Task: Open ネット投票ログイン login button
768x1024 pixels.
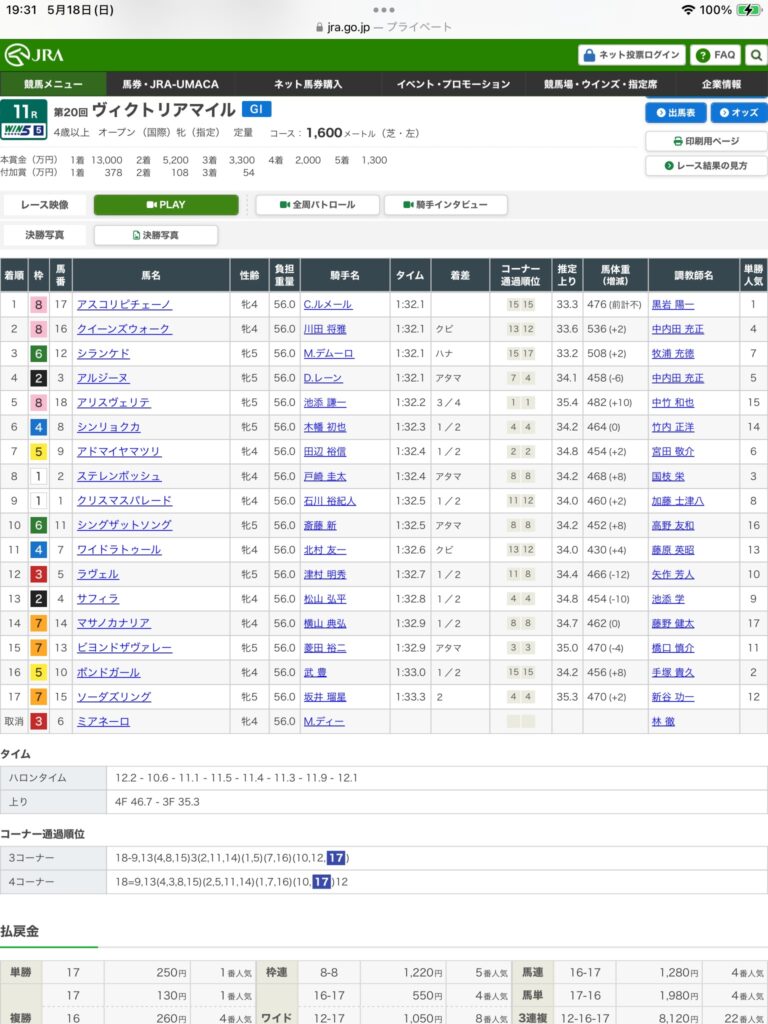Action: click(x=632, y=56)
